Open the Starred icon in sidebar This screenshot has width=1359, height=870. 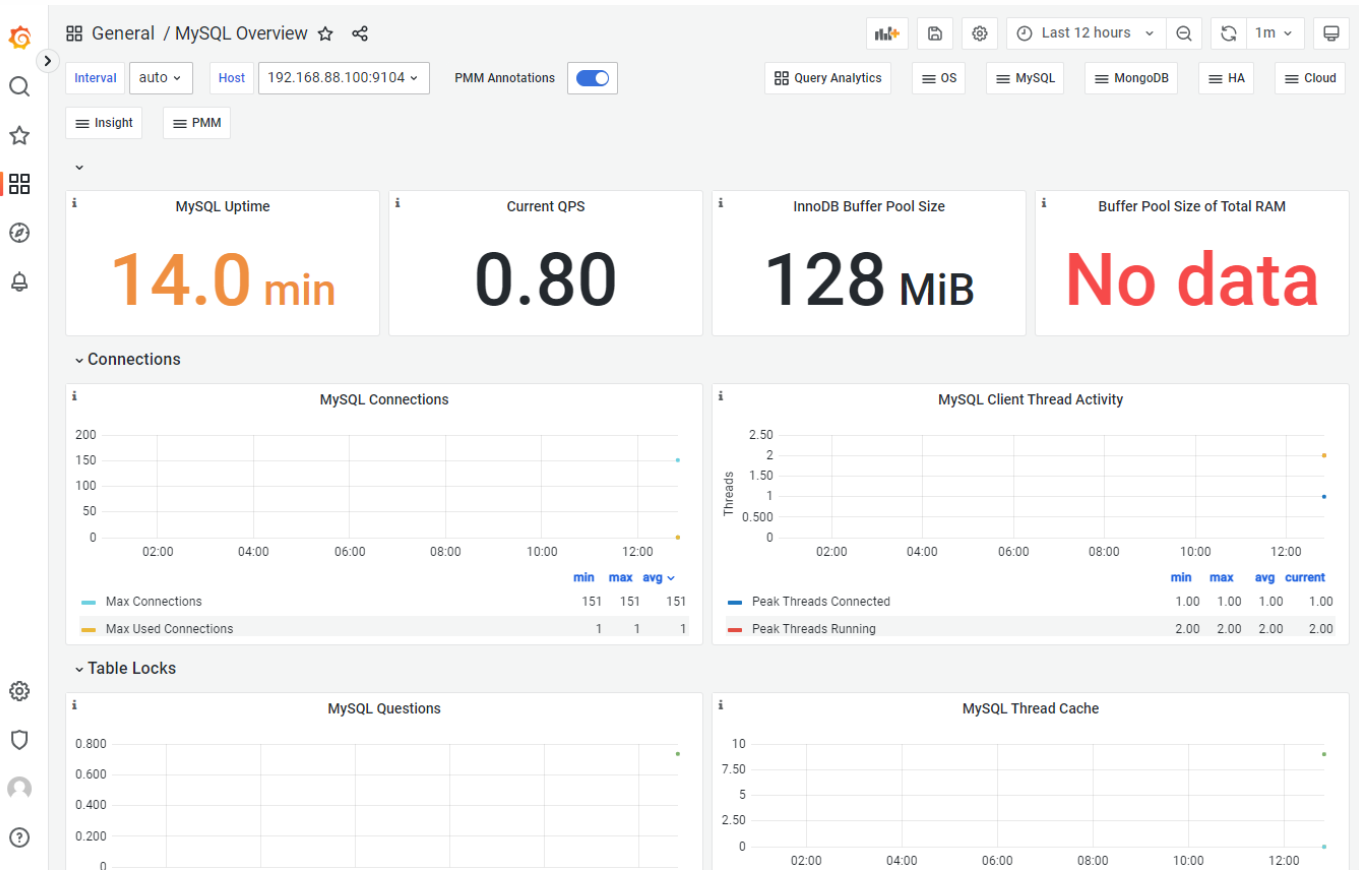click(19, 135)
